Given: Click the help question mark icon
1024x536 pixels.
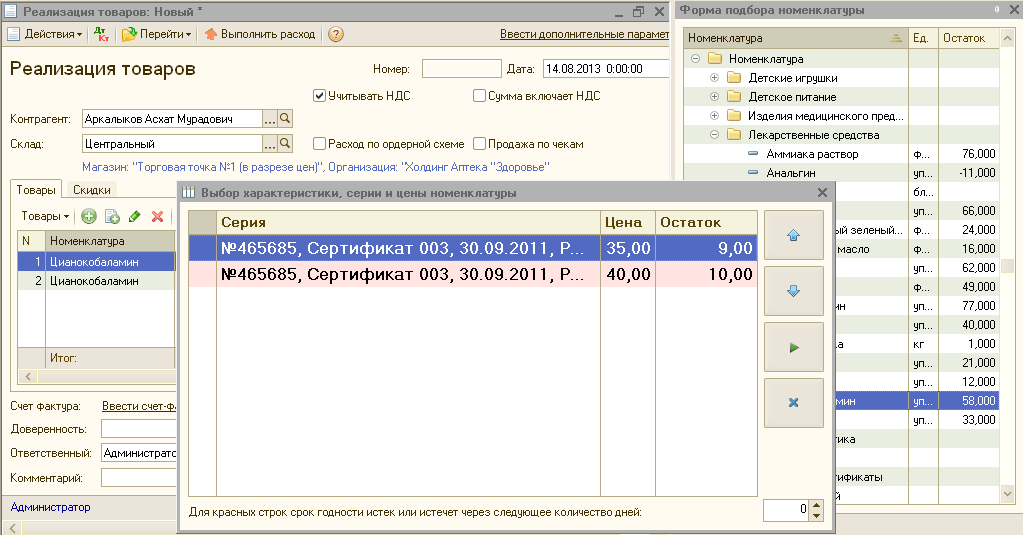Looking at the screenshot, I should click(x=336, y=34).
